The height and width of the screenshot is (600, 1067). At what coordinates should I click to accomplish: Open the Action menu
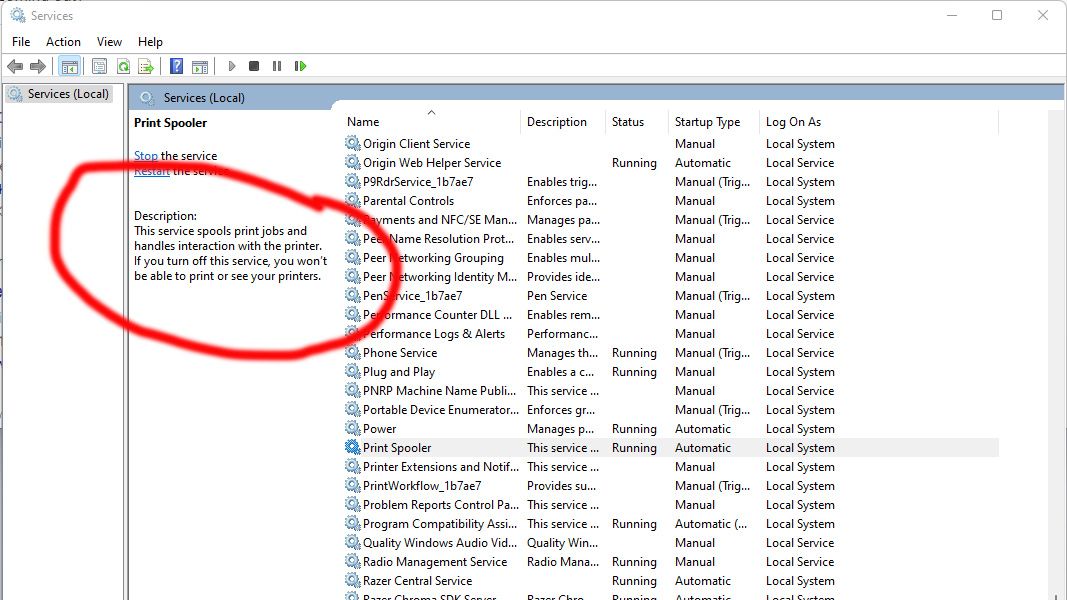(63, 42)
